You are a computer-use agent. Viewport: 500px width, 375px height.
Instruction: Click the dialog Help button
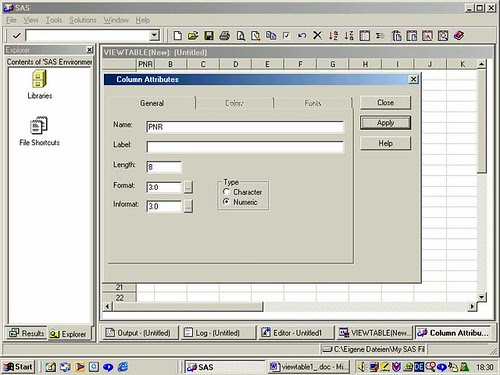(385, 143)
